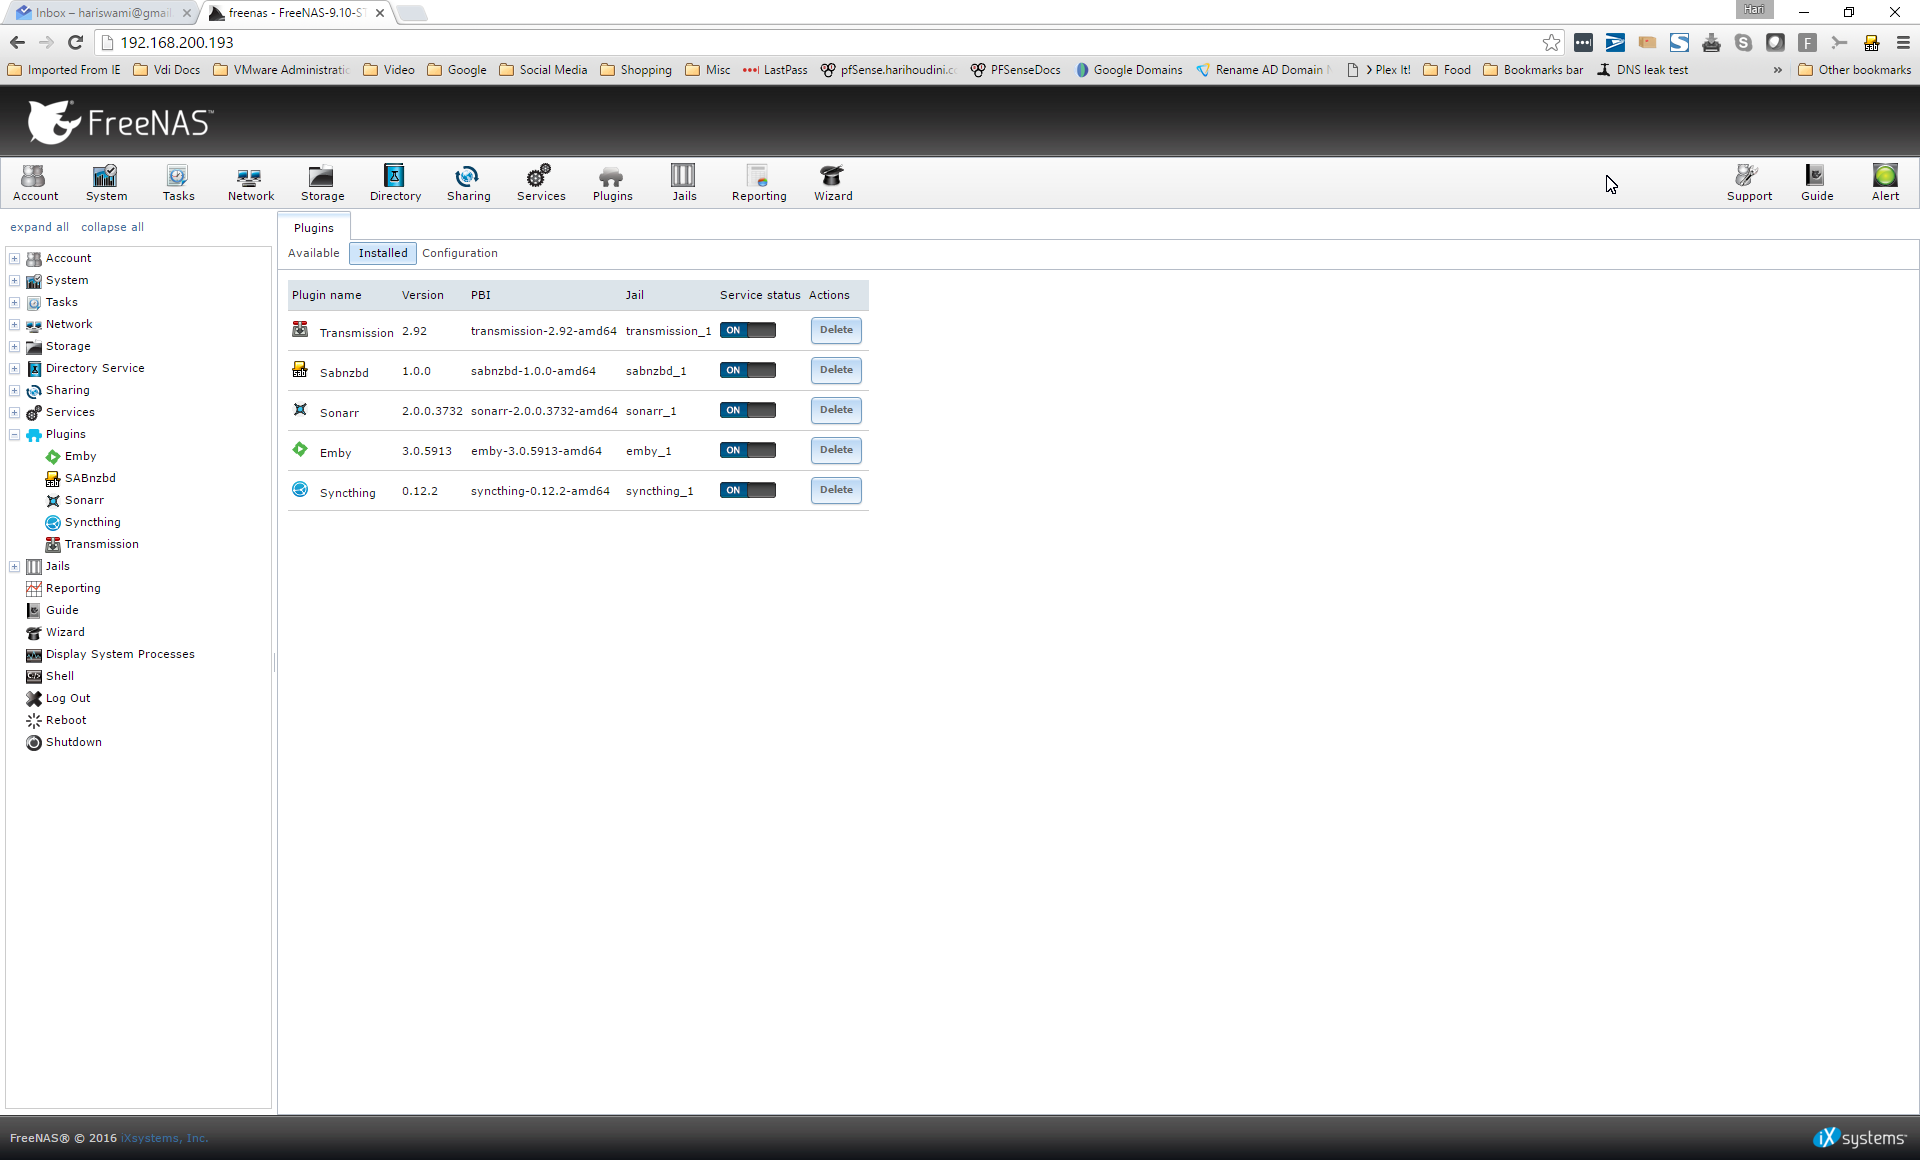Toggle Syncthing service status switch
The width and height of the screenshot is (1920, 1160).
(748, 490)
